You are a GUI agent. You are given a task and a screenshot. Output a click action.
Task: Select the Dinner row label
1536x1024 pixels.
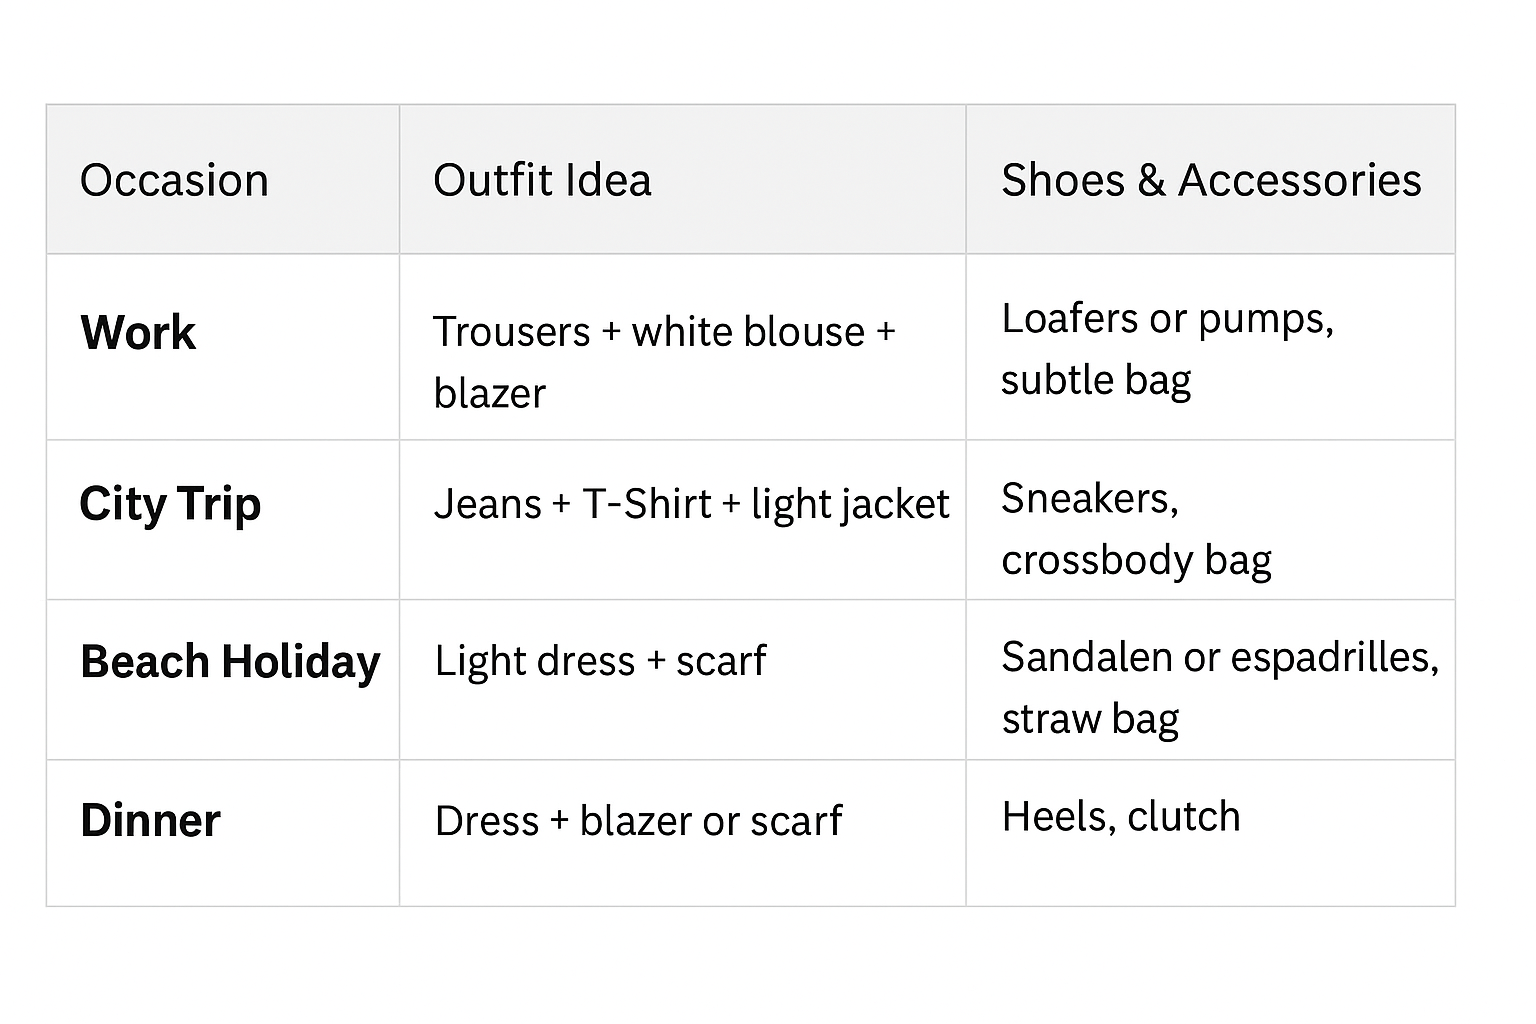tap(150, 821)
